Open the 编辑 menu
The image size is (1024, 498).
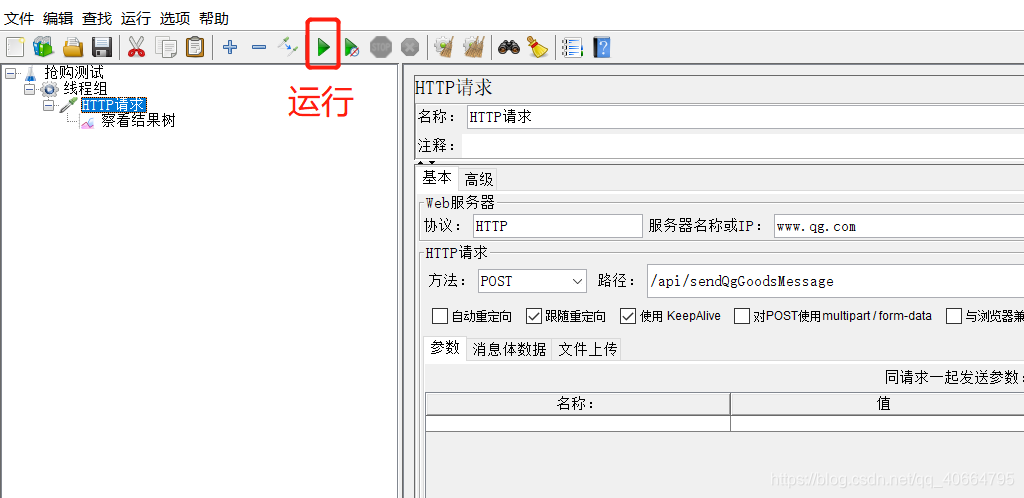pos(58,18)
